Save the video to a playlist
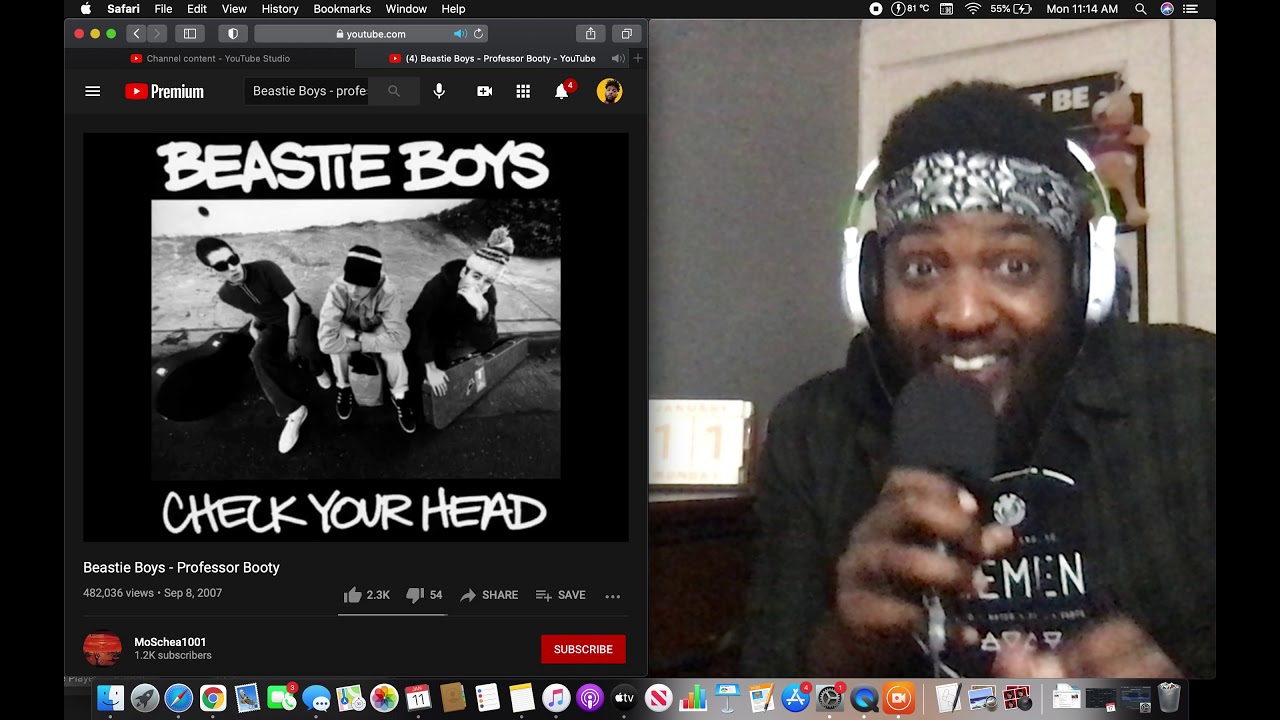 point(561,595)
